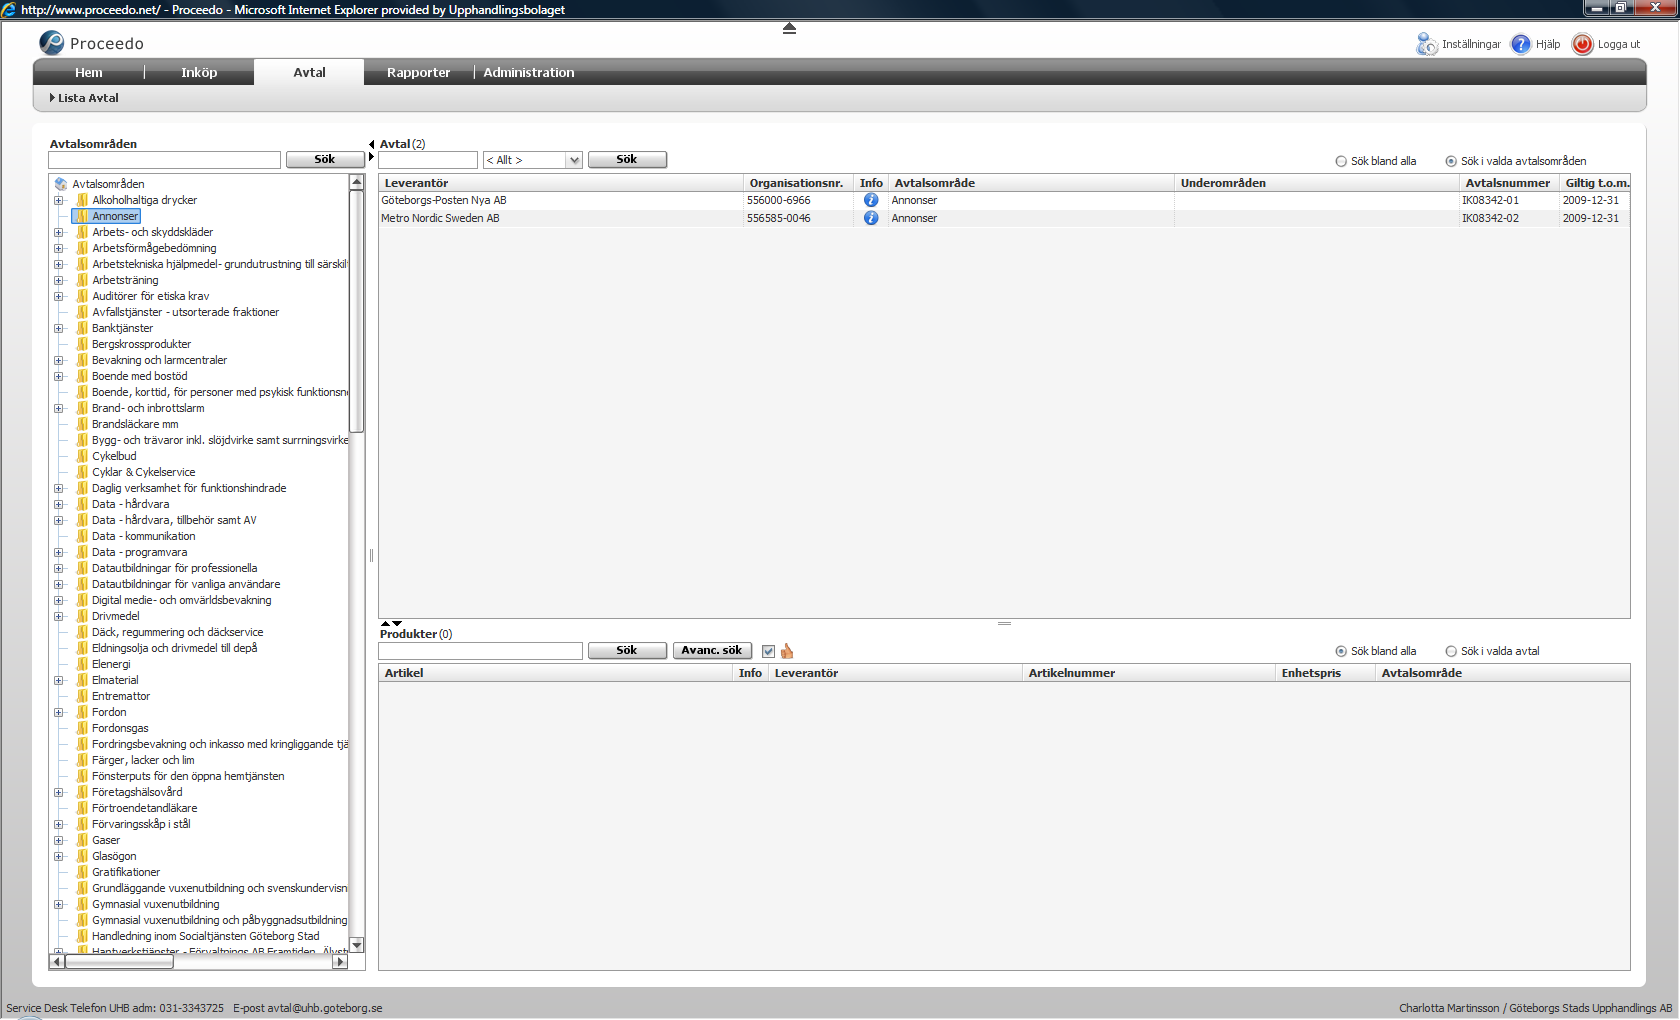
Task: Click the folder icon beside Alkoholhaltiga drycker
Action: 82,200
